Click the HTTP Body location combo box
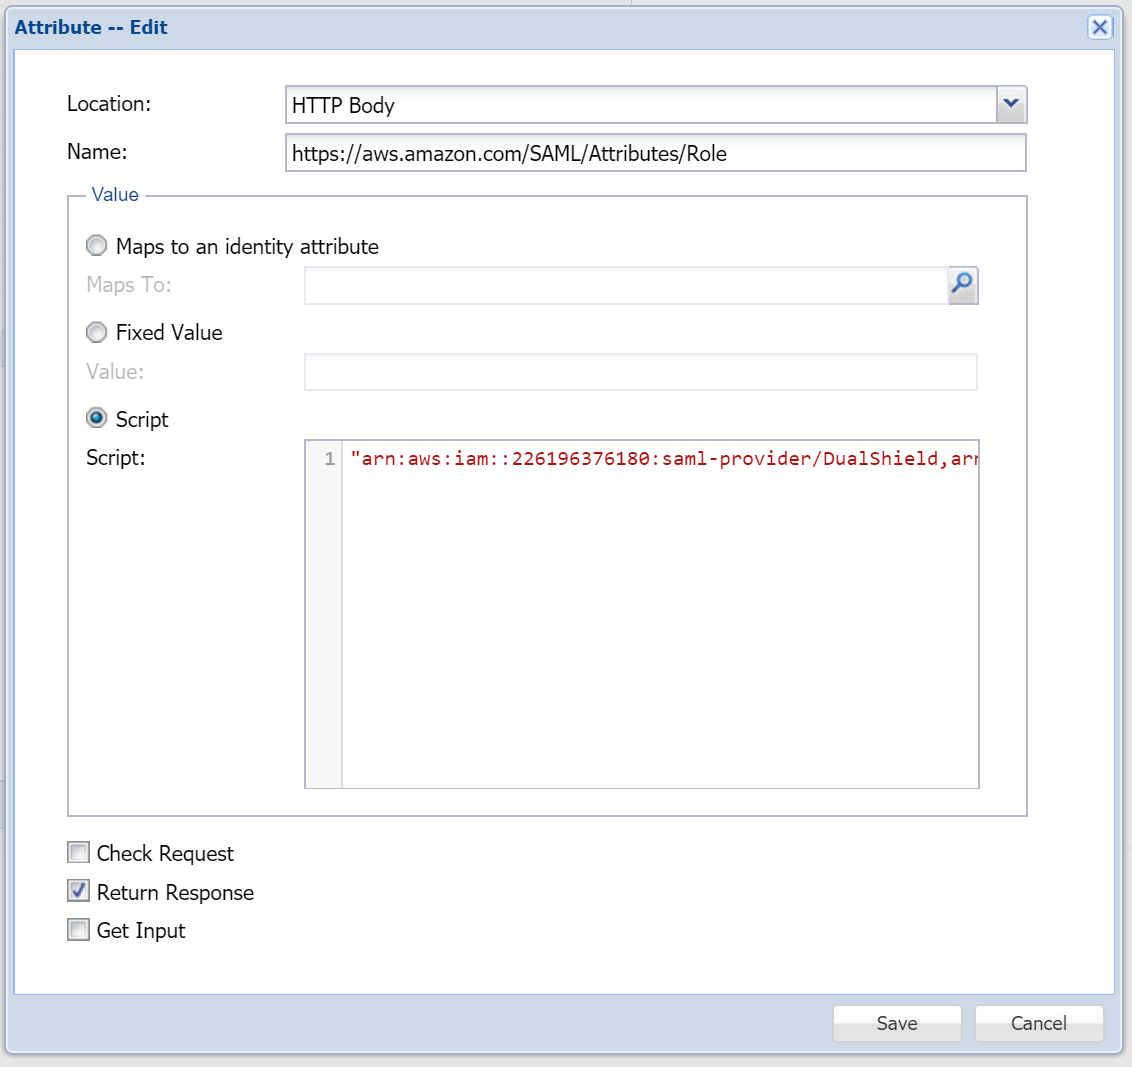This screenshot has height=1067, width=1132. [640, 105]
